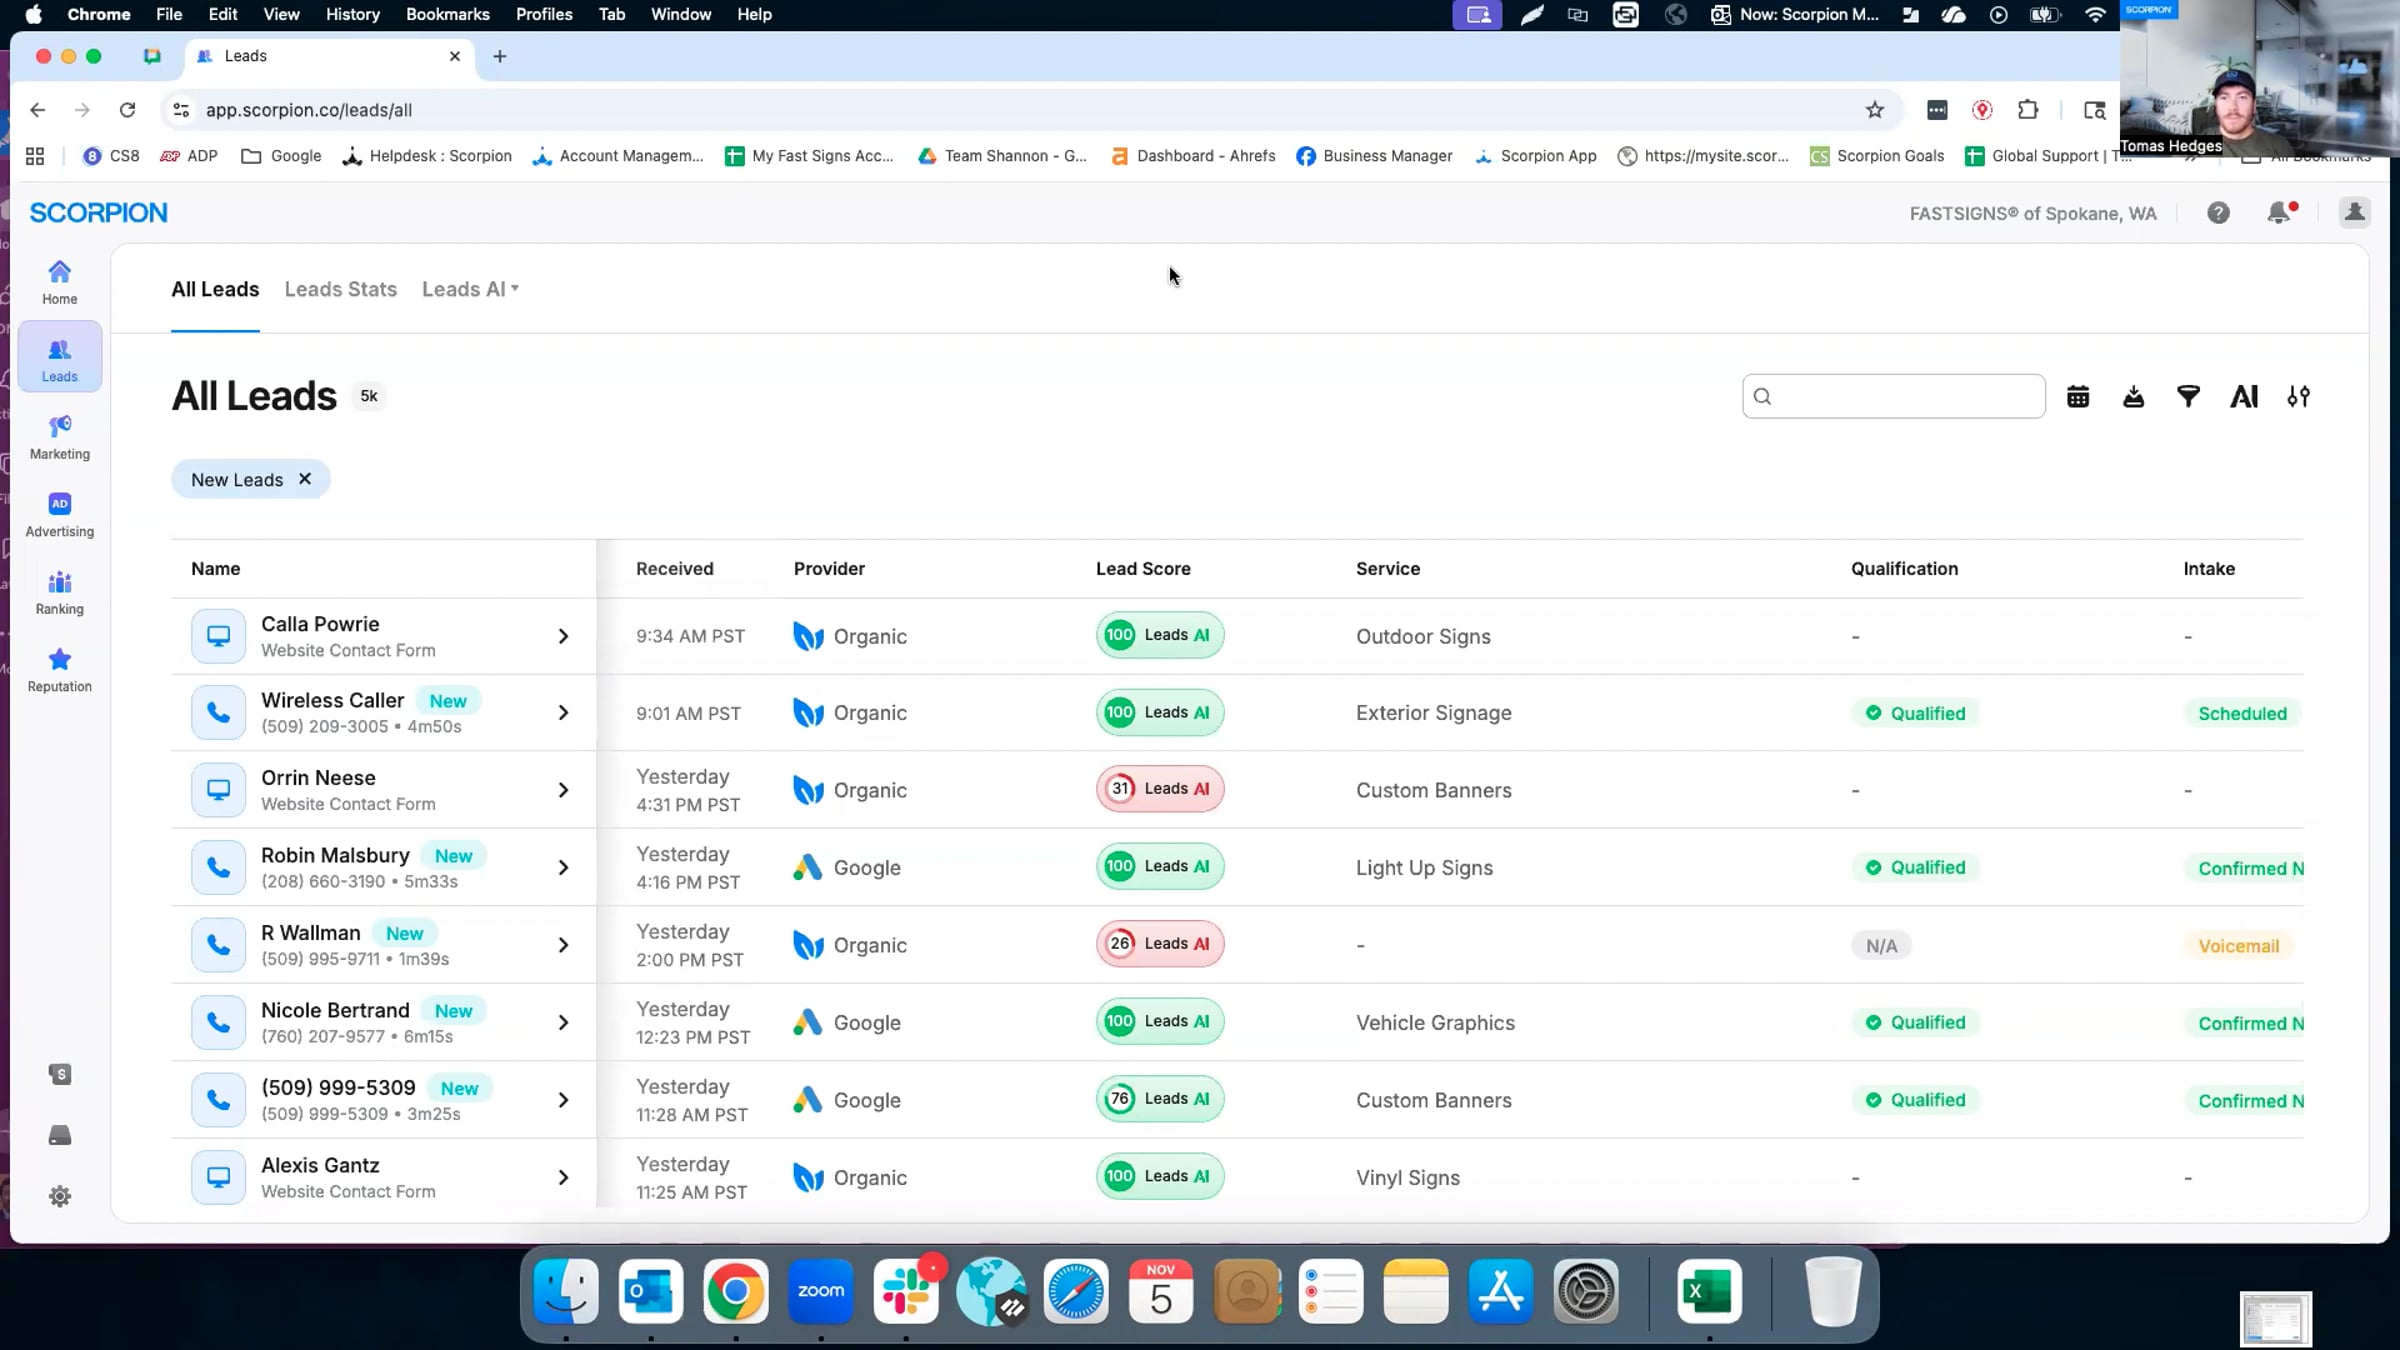Click the download leads export icon
Screen dimensions: 2400x1350
point(2133,397)
